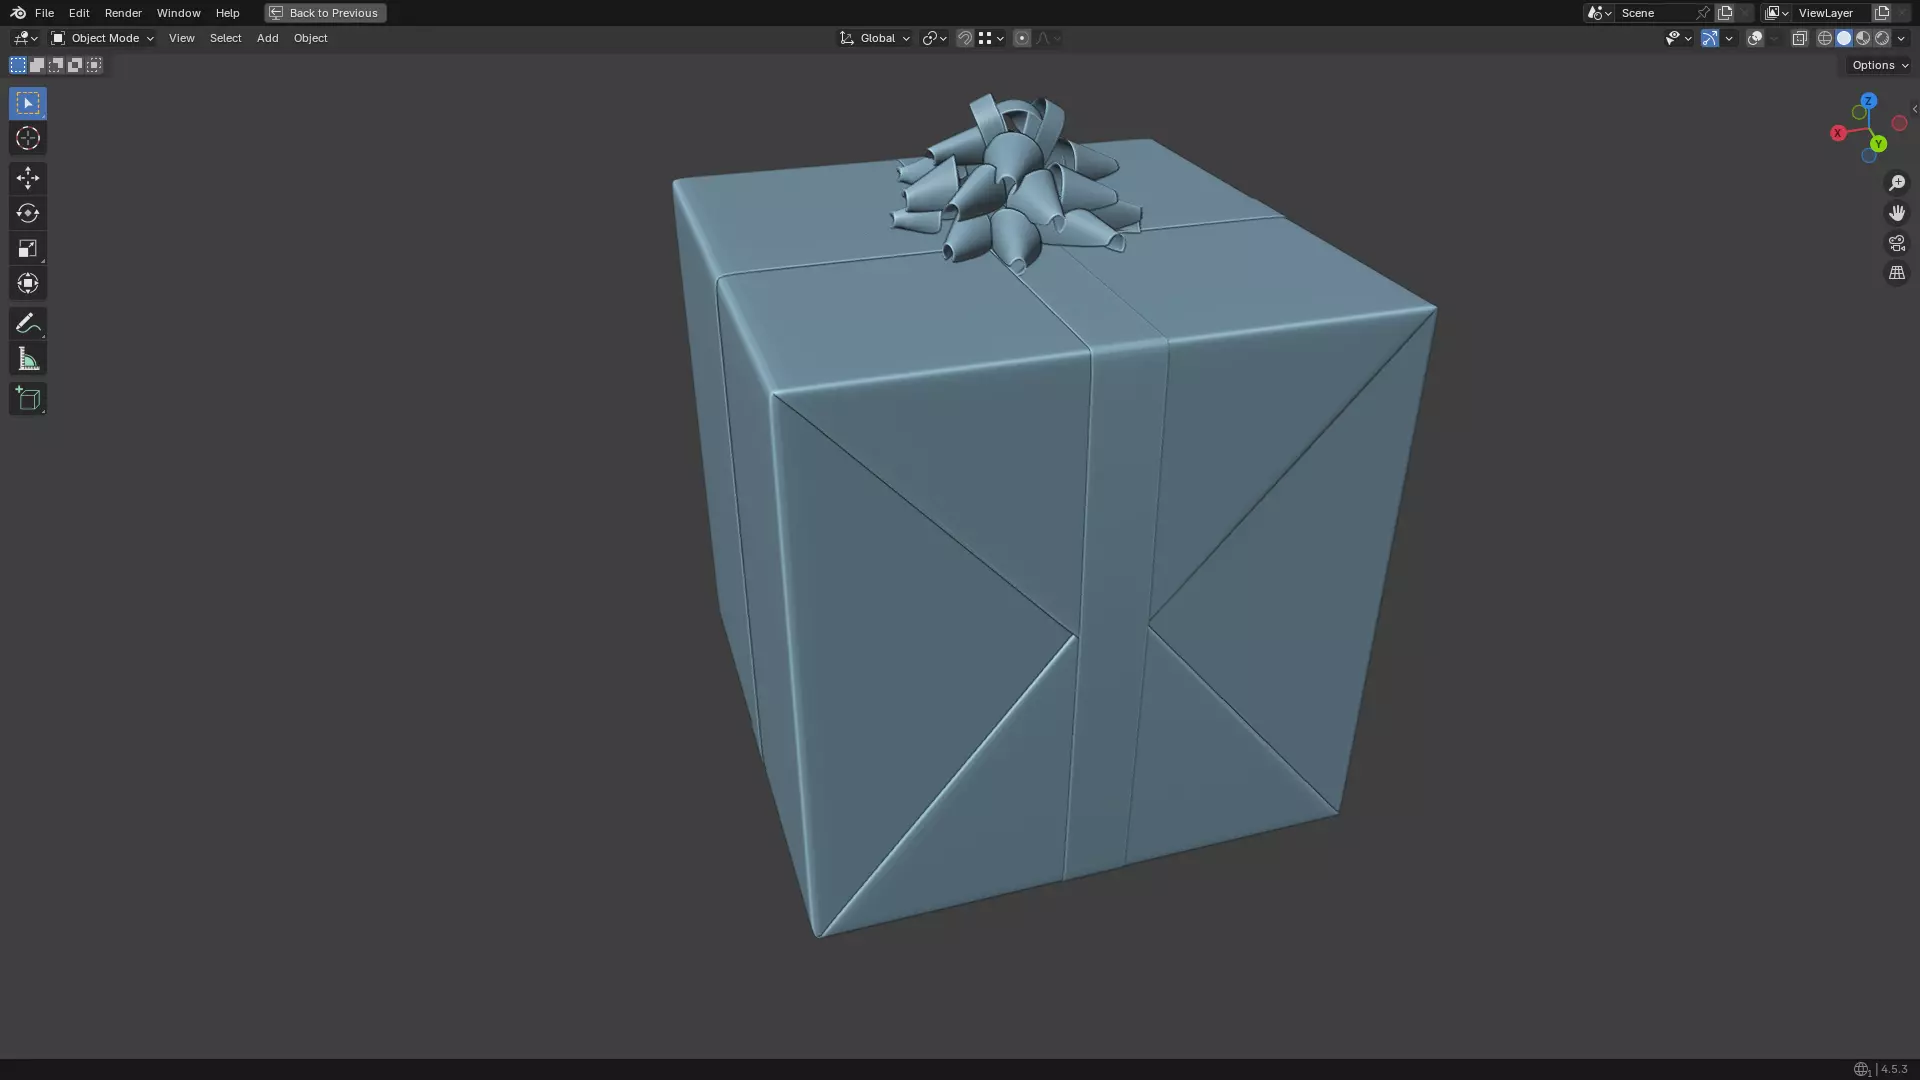Click the blue Z axis gizmo ball

tap(1868, 101)
